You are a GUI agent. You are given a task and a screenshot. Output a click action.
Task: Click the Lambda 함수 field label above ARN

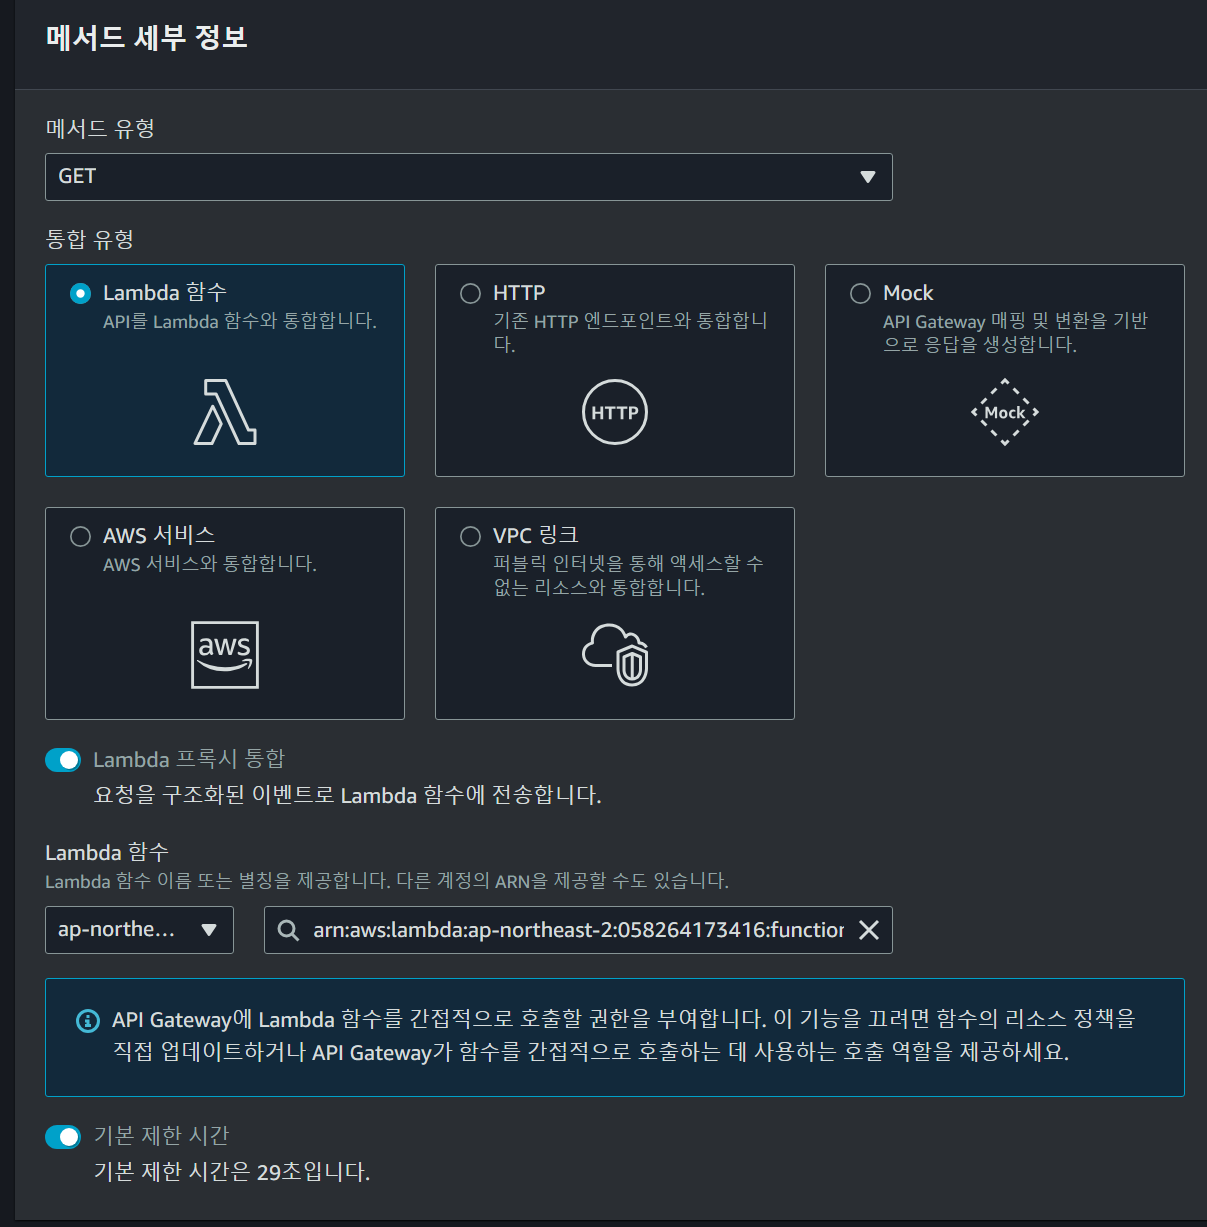click(x=107, y=852)
